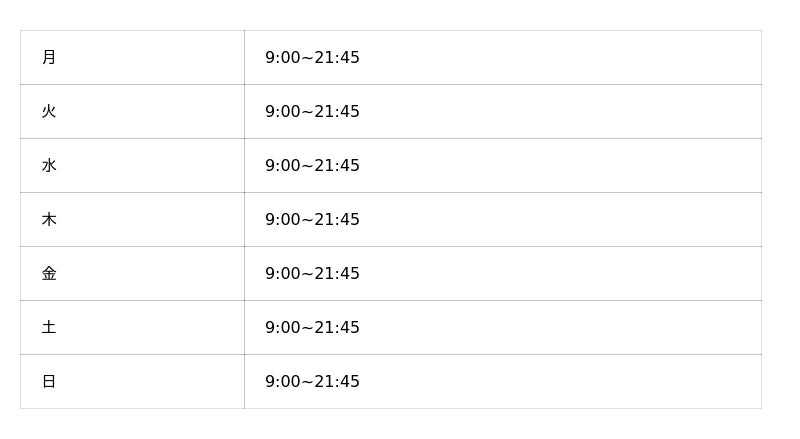Select the 9:00 opening time for 土

click(282, 328)
